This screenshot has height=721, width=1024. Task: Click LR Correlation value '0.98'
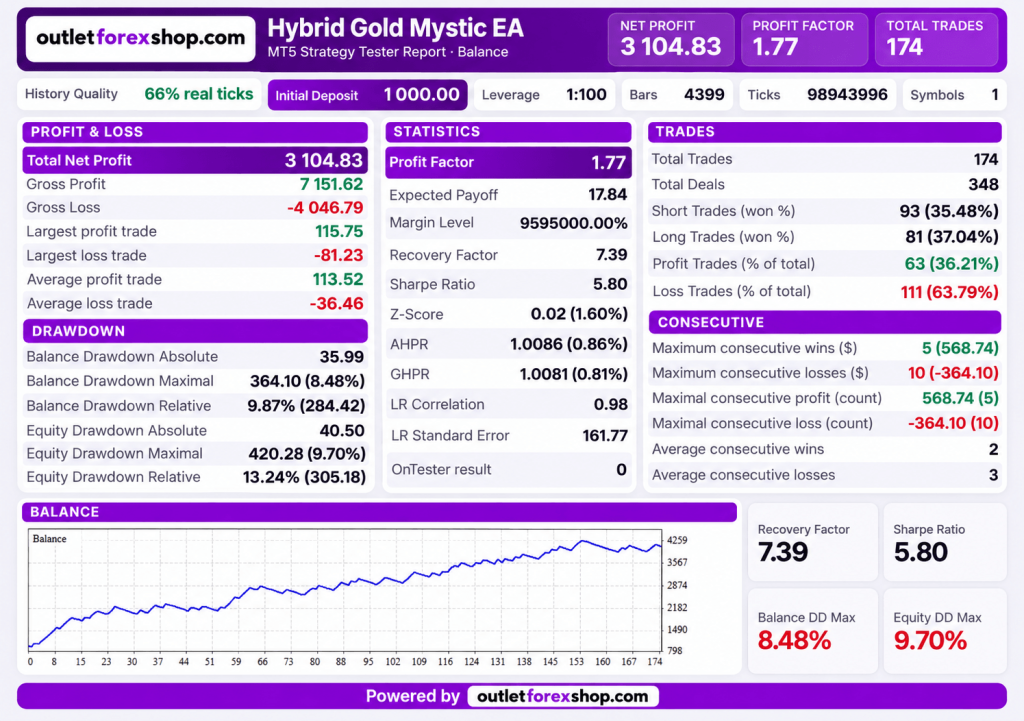(x=611, y=404)
